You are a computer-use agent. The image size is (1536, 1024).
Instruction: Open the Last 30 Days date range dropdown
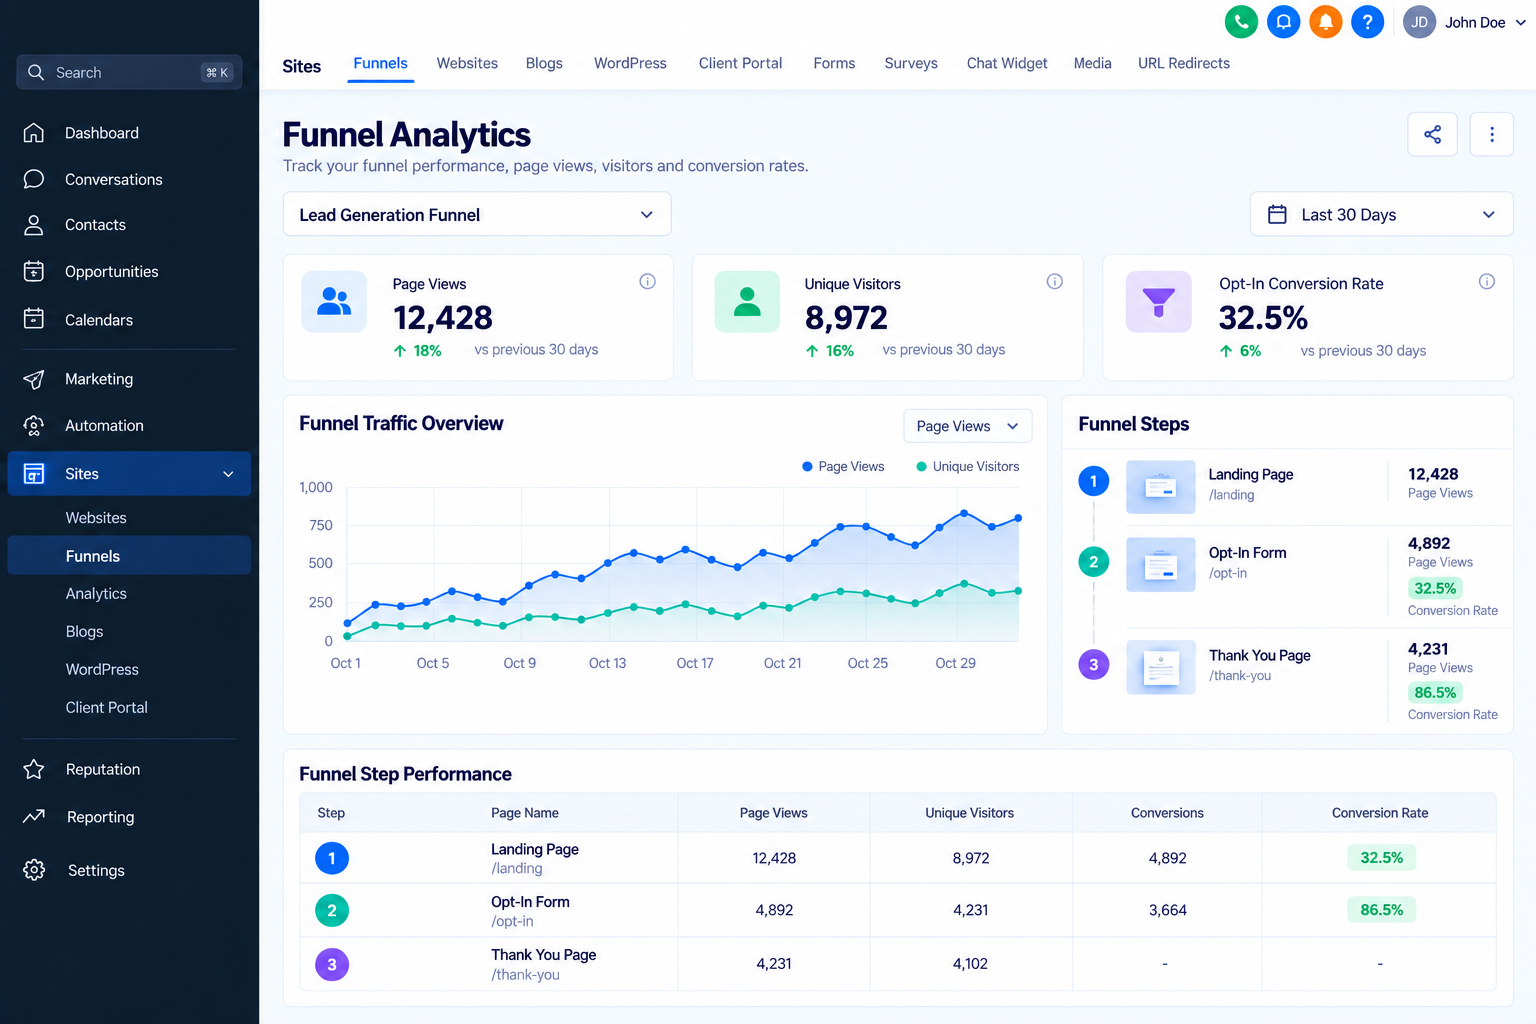[x=1381, y=215]
